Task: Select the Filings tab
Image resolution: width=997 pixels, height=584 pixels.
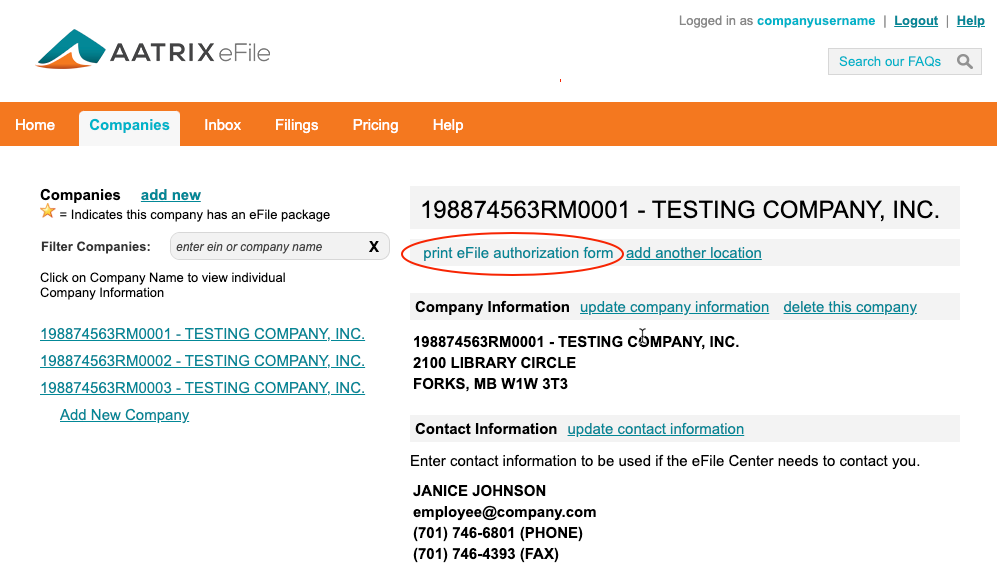Action: click(x=296, y=124)
